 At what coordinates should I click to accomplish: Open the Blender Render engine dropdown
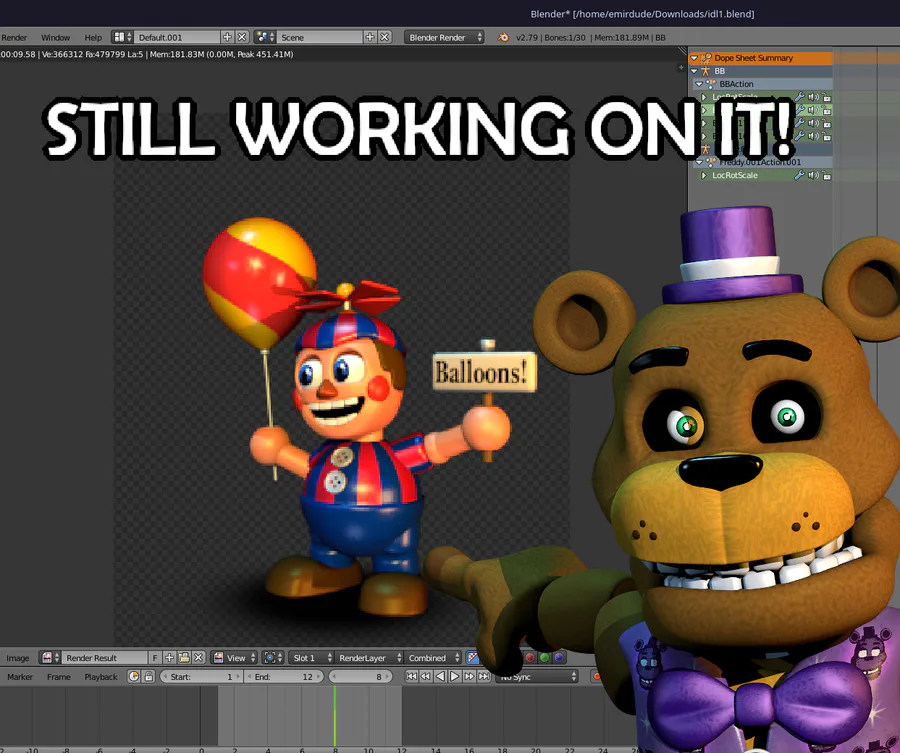pyautogui.click(x=444, y=37)
